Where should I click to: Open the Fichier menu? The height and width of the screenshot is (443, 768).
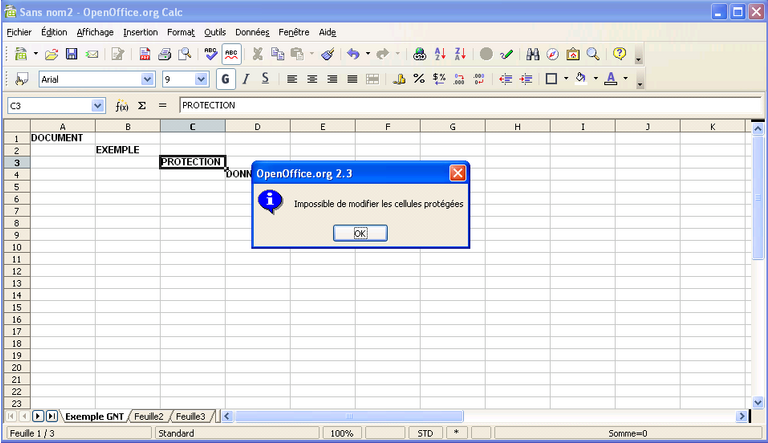pos(19,32)
